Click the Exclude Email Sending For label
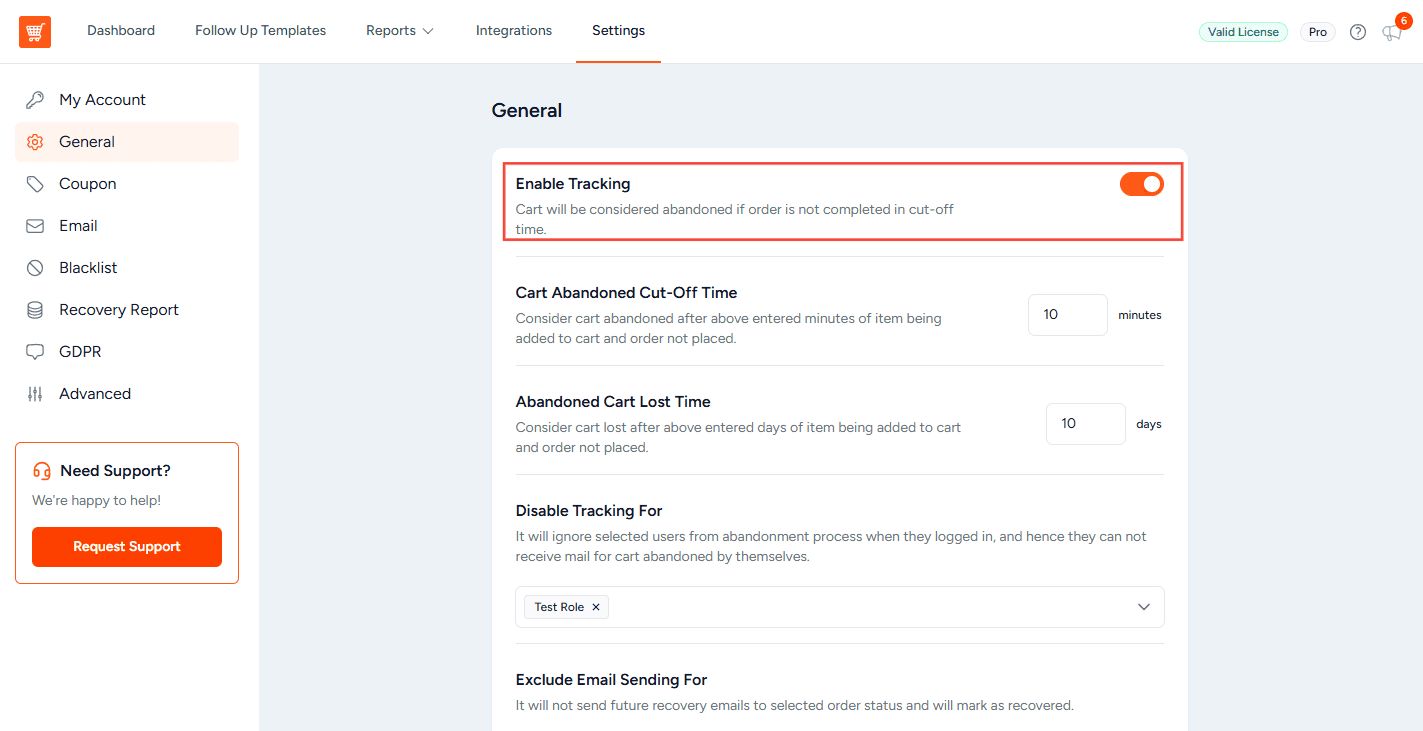Image resolution: width=1423 pixels, height=731 pixels. tap(611, 680)
